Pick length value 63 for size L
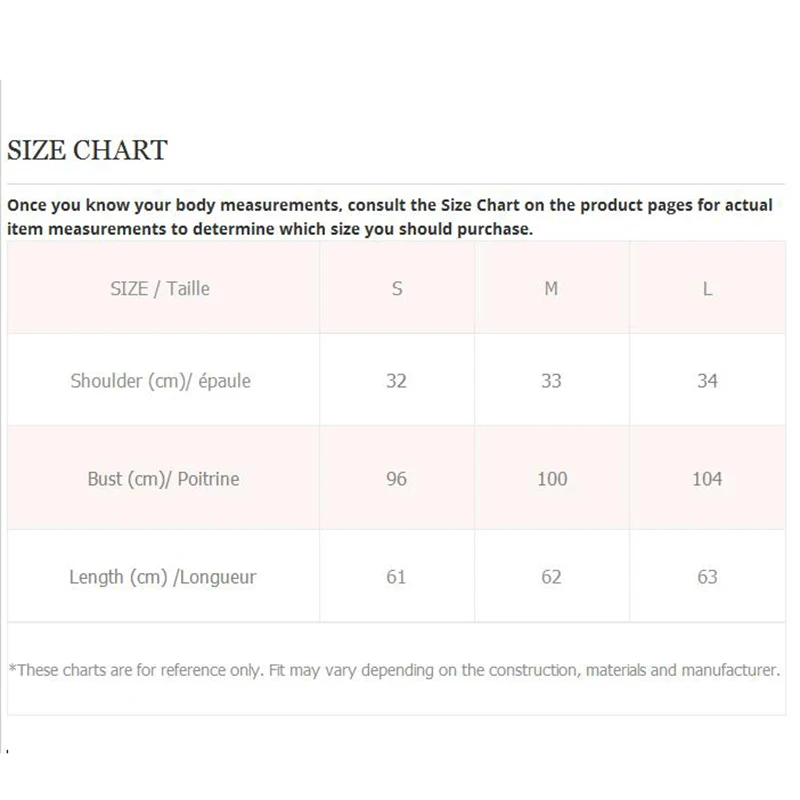The image size is (800, 800). (707, 577)
